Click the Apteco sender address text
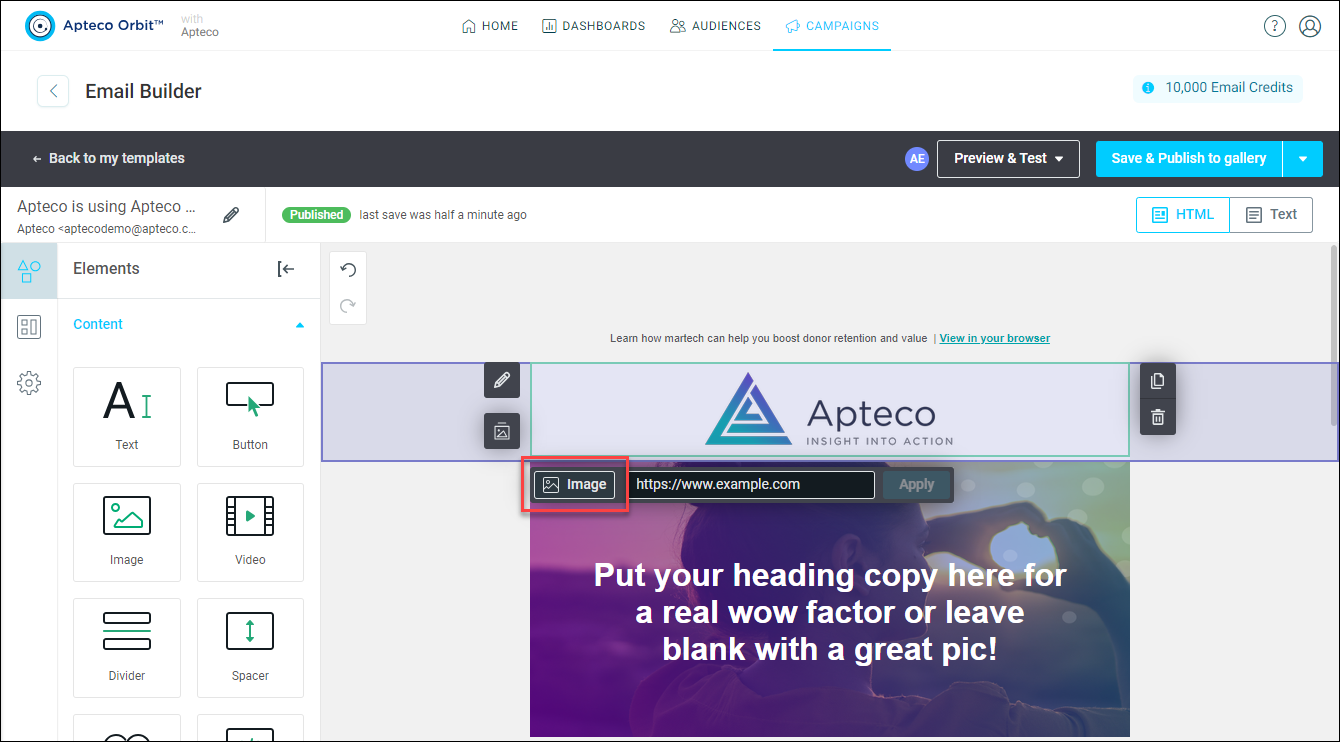This screenshot has height=742, width=1340. 106,229
